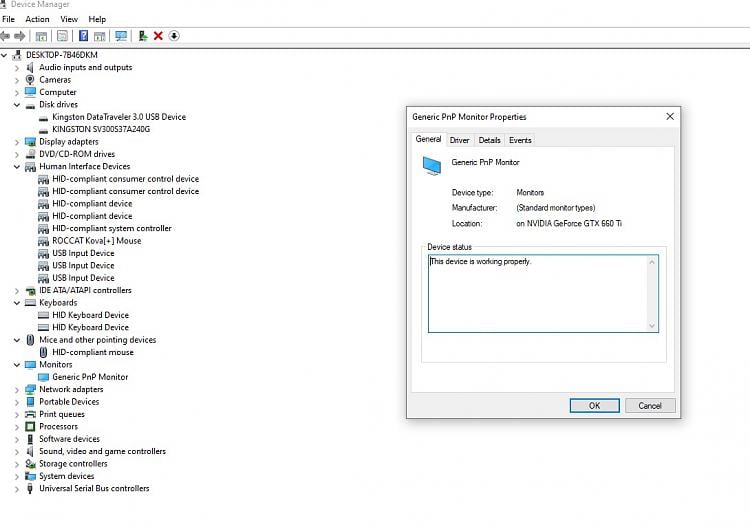The image size is (750, 527).
Task: Expand the Display adapters node
Action: 17,142
